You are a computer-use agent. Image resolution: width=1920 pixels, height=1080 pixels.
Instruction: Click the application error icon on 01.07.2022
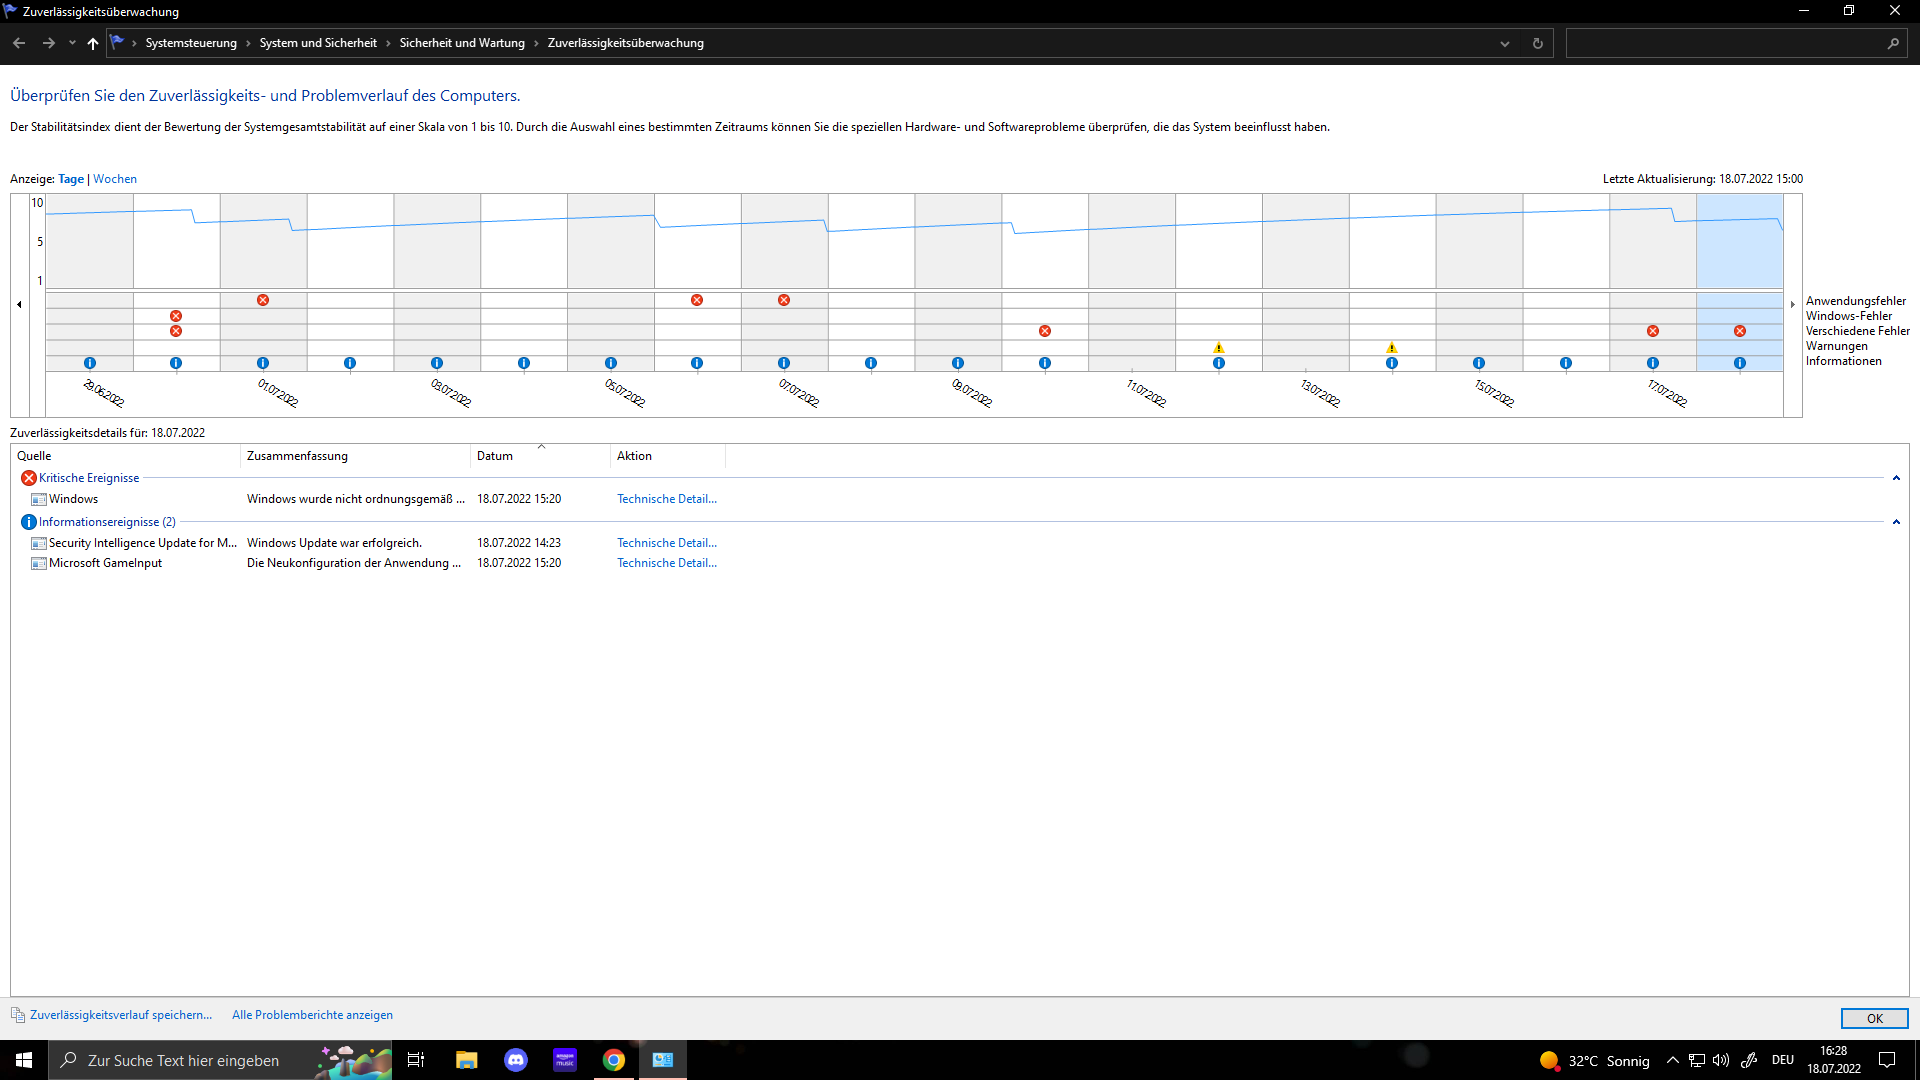pyautogui.click(x=263, y=300)
